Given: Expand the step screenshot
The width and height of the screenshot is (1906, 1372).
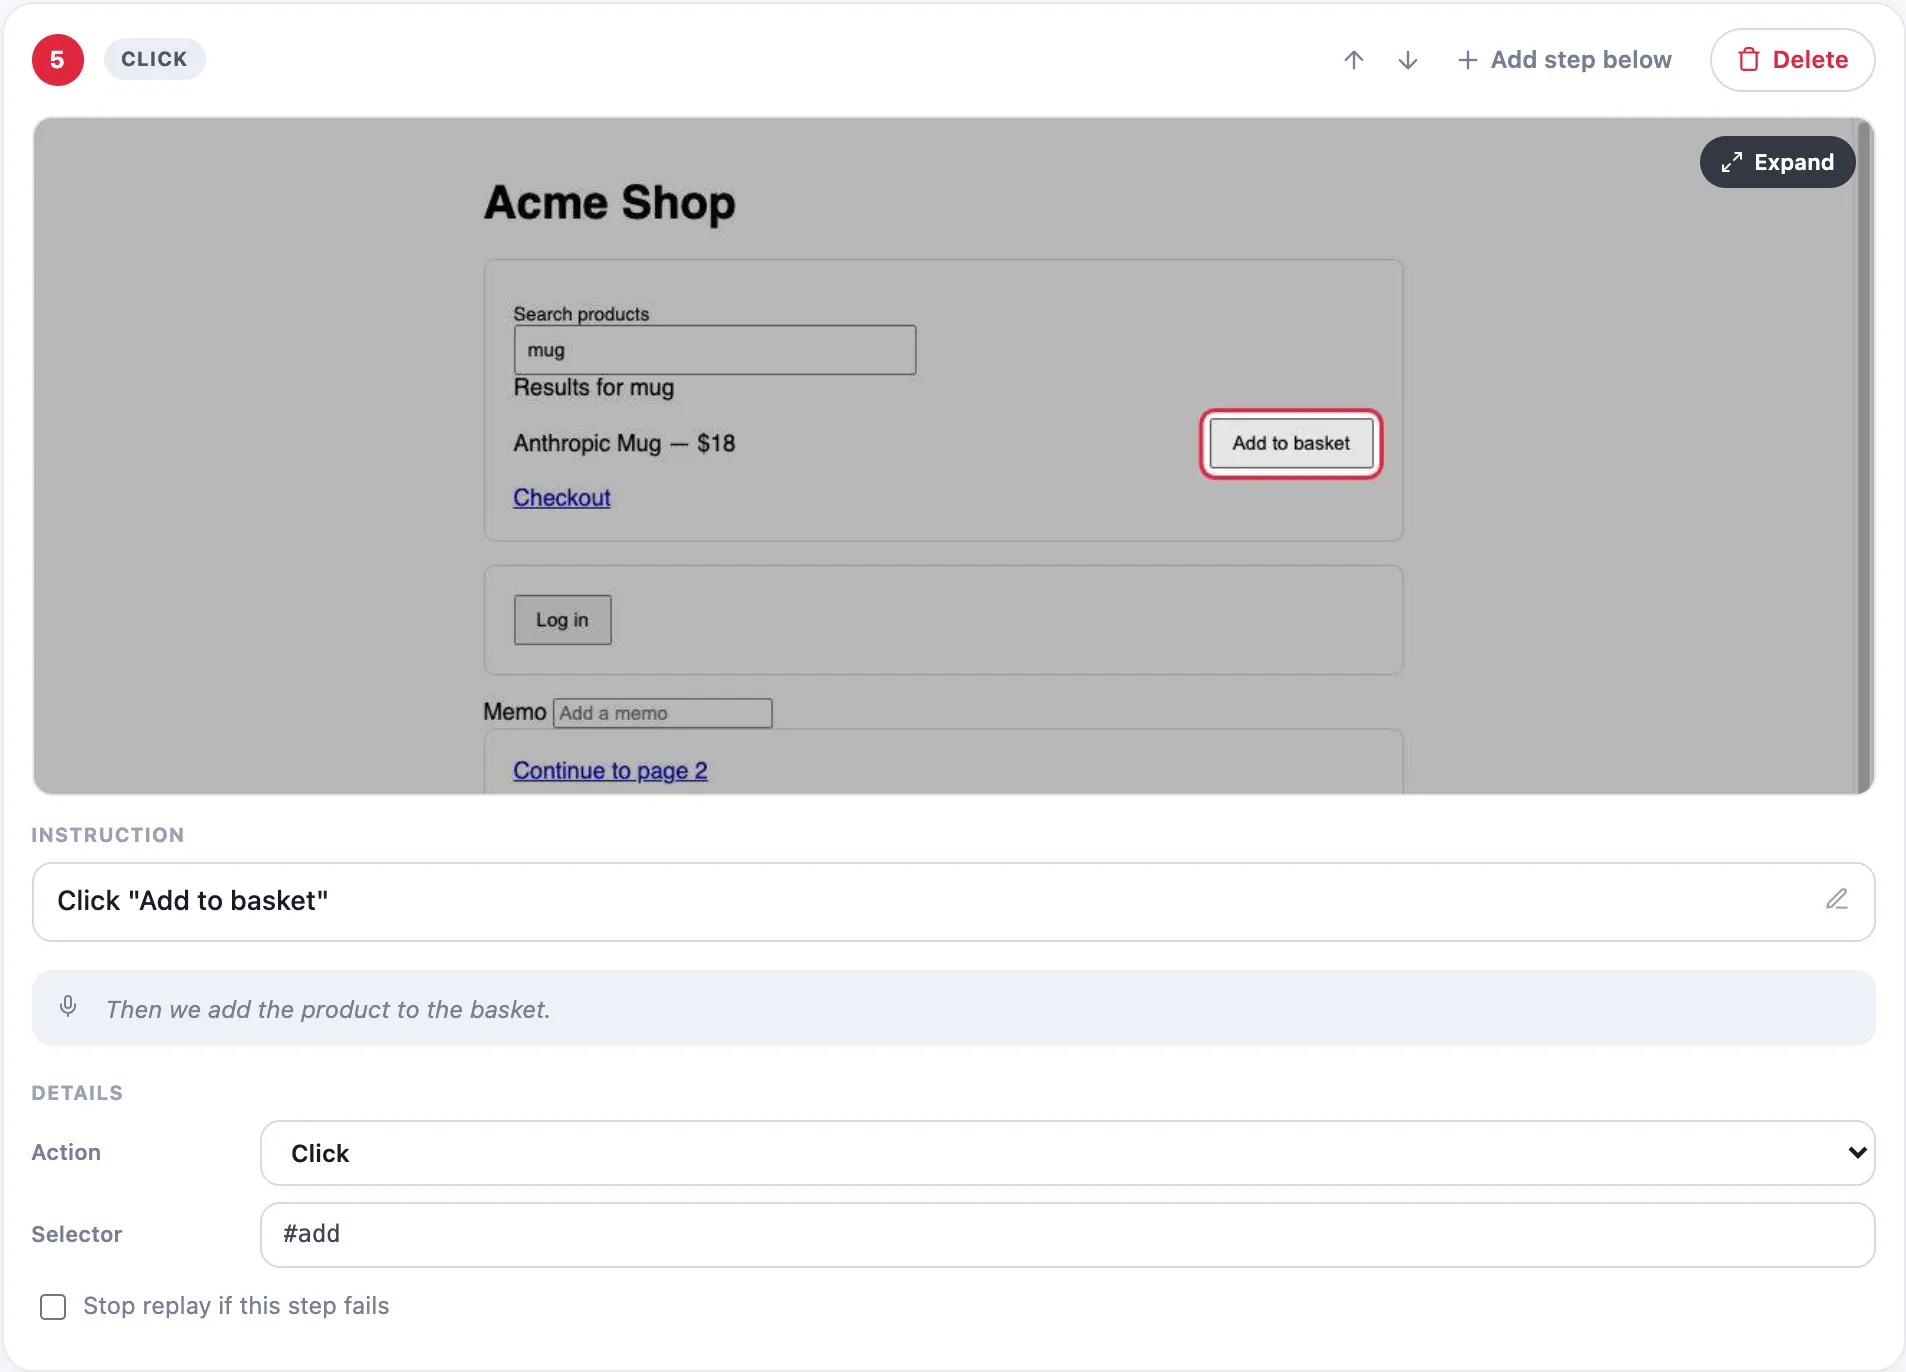Looking at the screenshot, I should 1777,162.
